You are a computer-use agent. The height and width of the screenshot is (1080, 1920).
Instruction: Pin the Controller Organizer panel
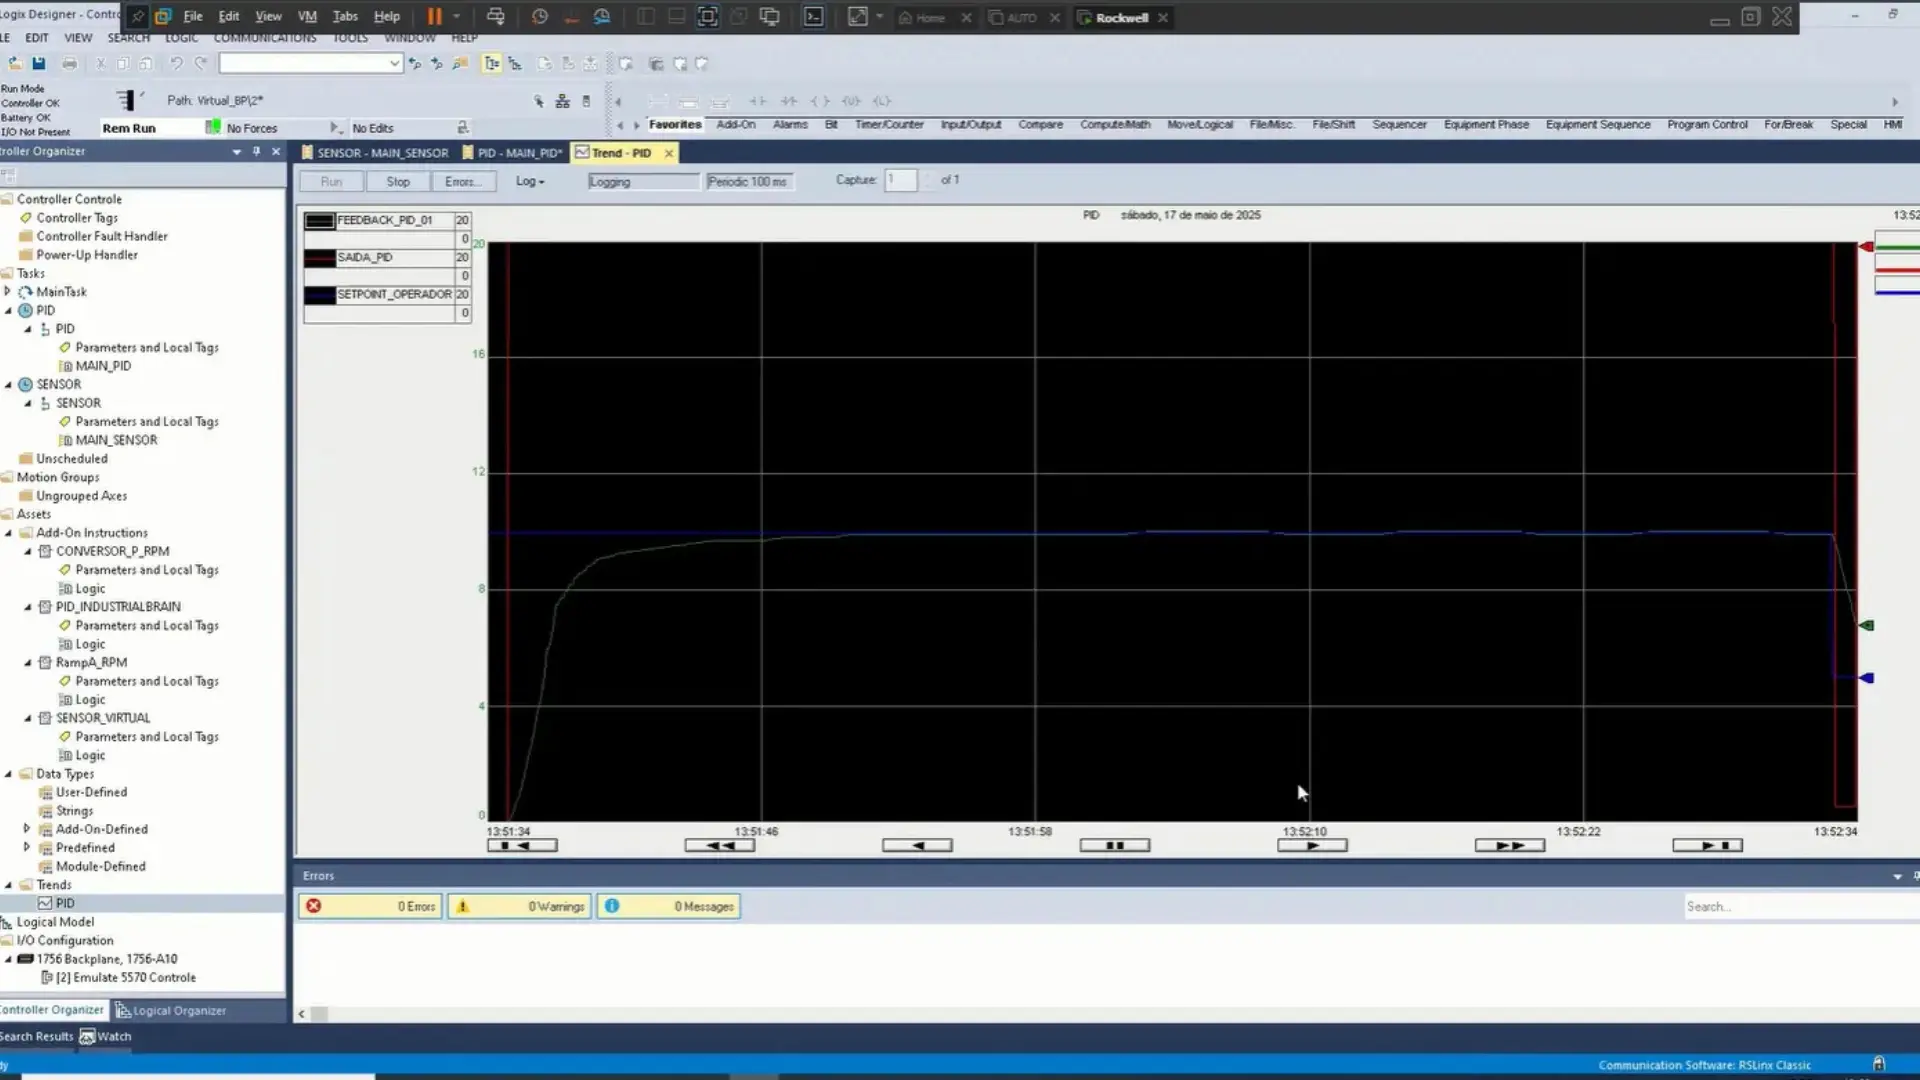click(x=256, y=152)
